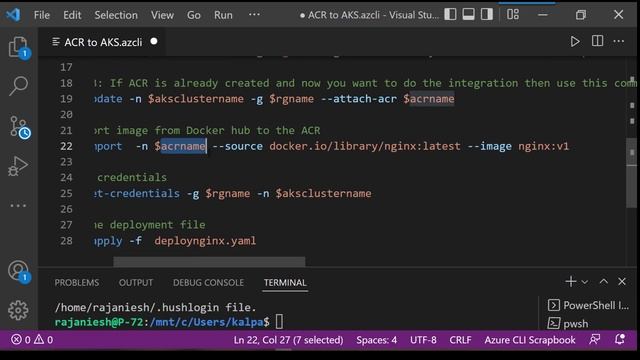The height and width of the screenshot is (360, 640).
Task: Click the text docker.io/library/nginx:latest
Action: [x=364, y=146]
